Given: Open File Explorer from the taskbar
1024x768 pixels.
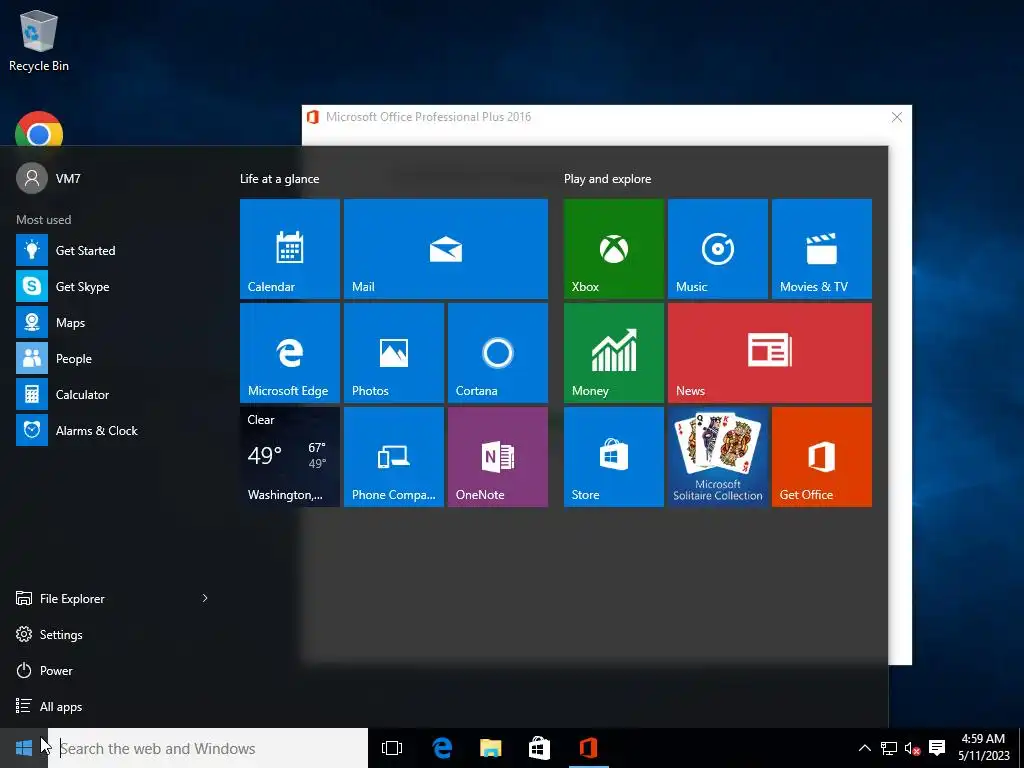Looking at the screenshot, I should (490, 748).
